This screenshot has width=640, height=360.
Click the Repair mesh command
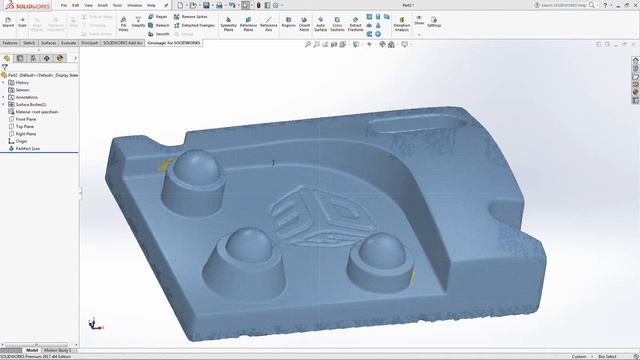tap(158, 17)
